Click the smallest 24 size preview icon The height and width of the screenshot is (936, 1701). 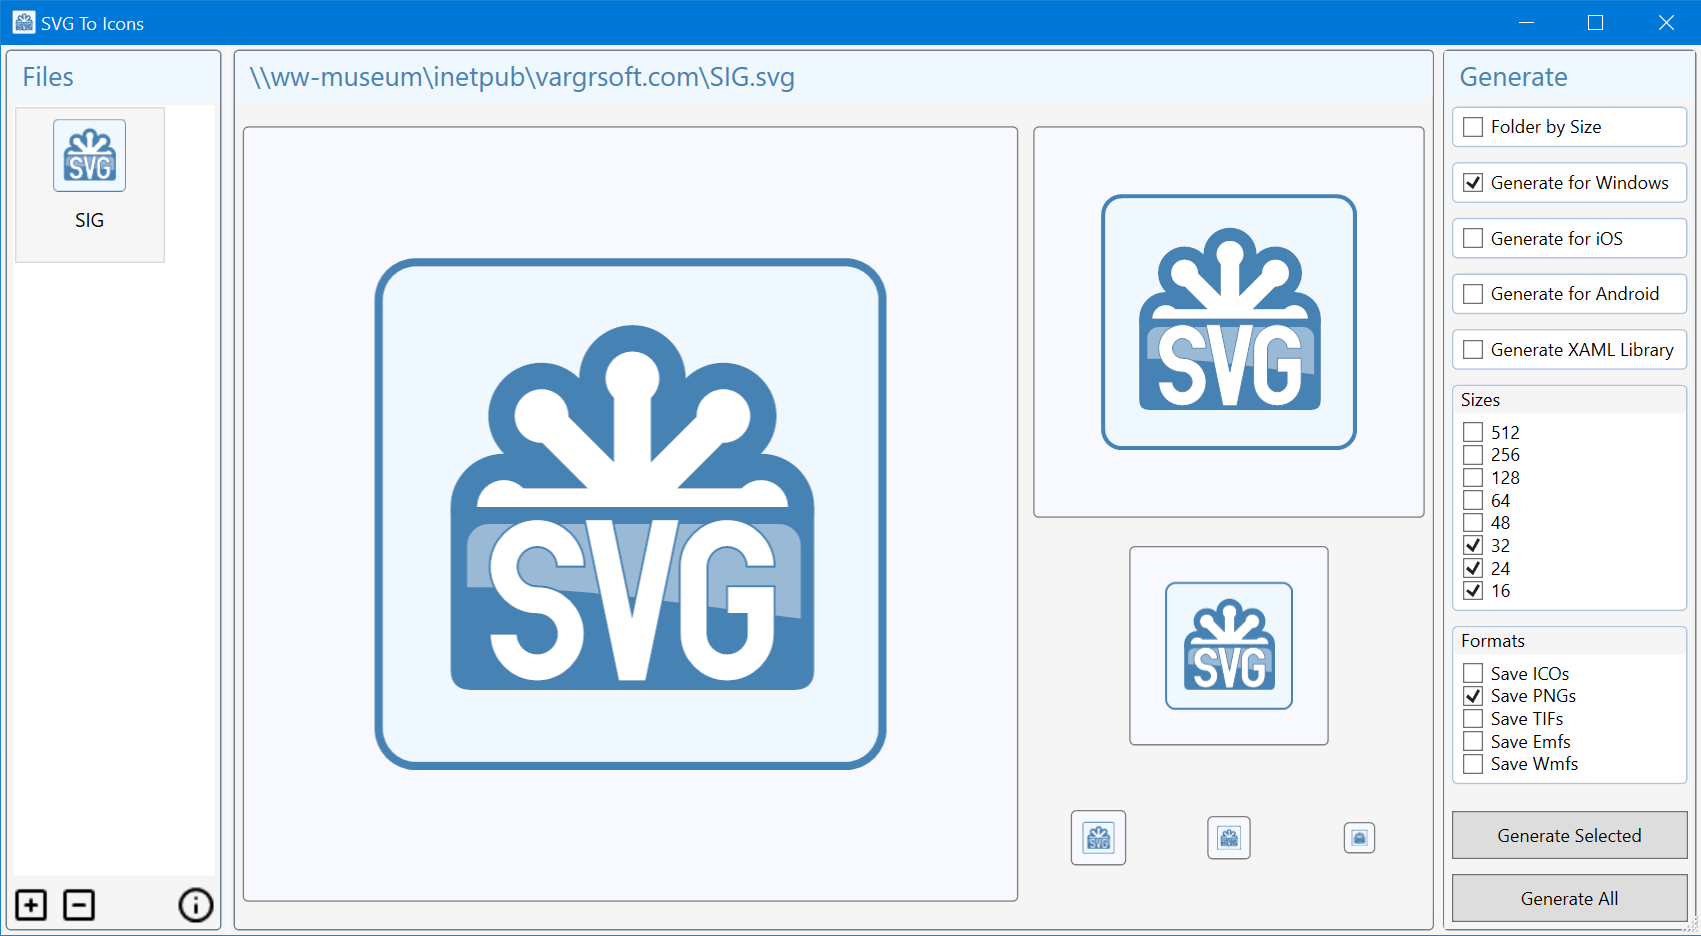[x=1360, y=838]
